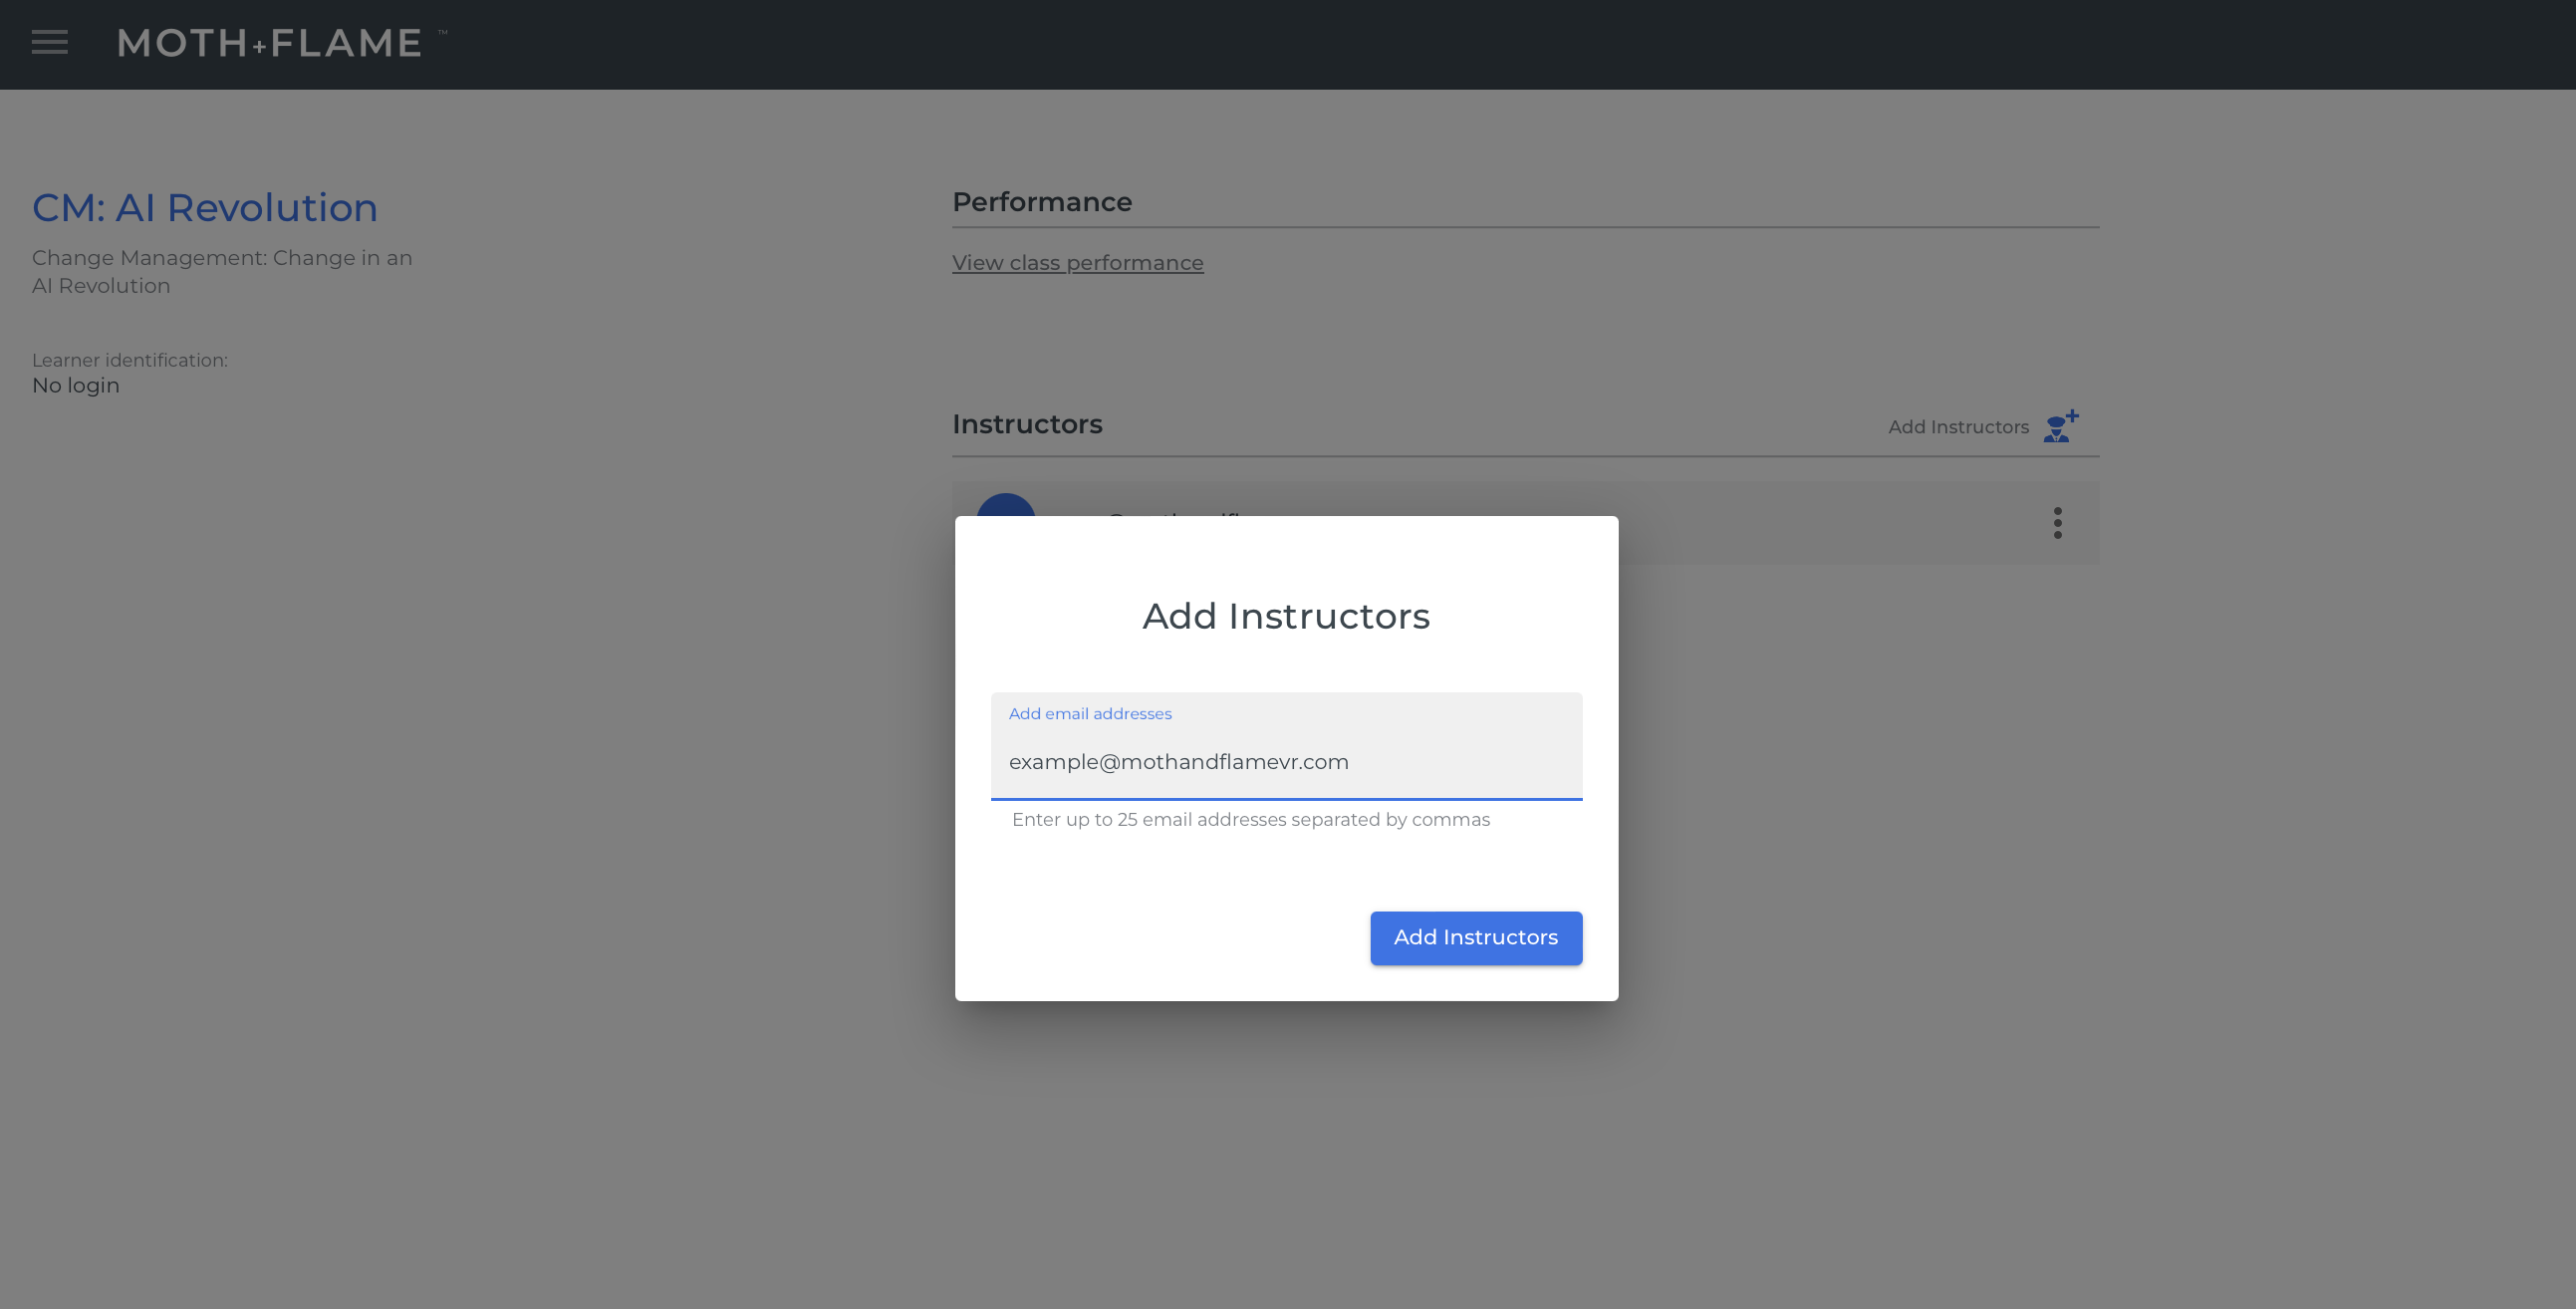Click the add-instructor person plus icon
Screen dimensions: 2576x1309
pyautogui.click(x=2060, y=426)
